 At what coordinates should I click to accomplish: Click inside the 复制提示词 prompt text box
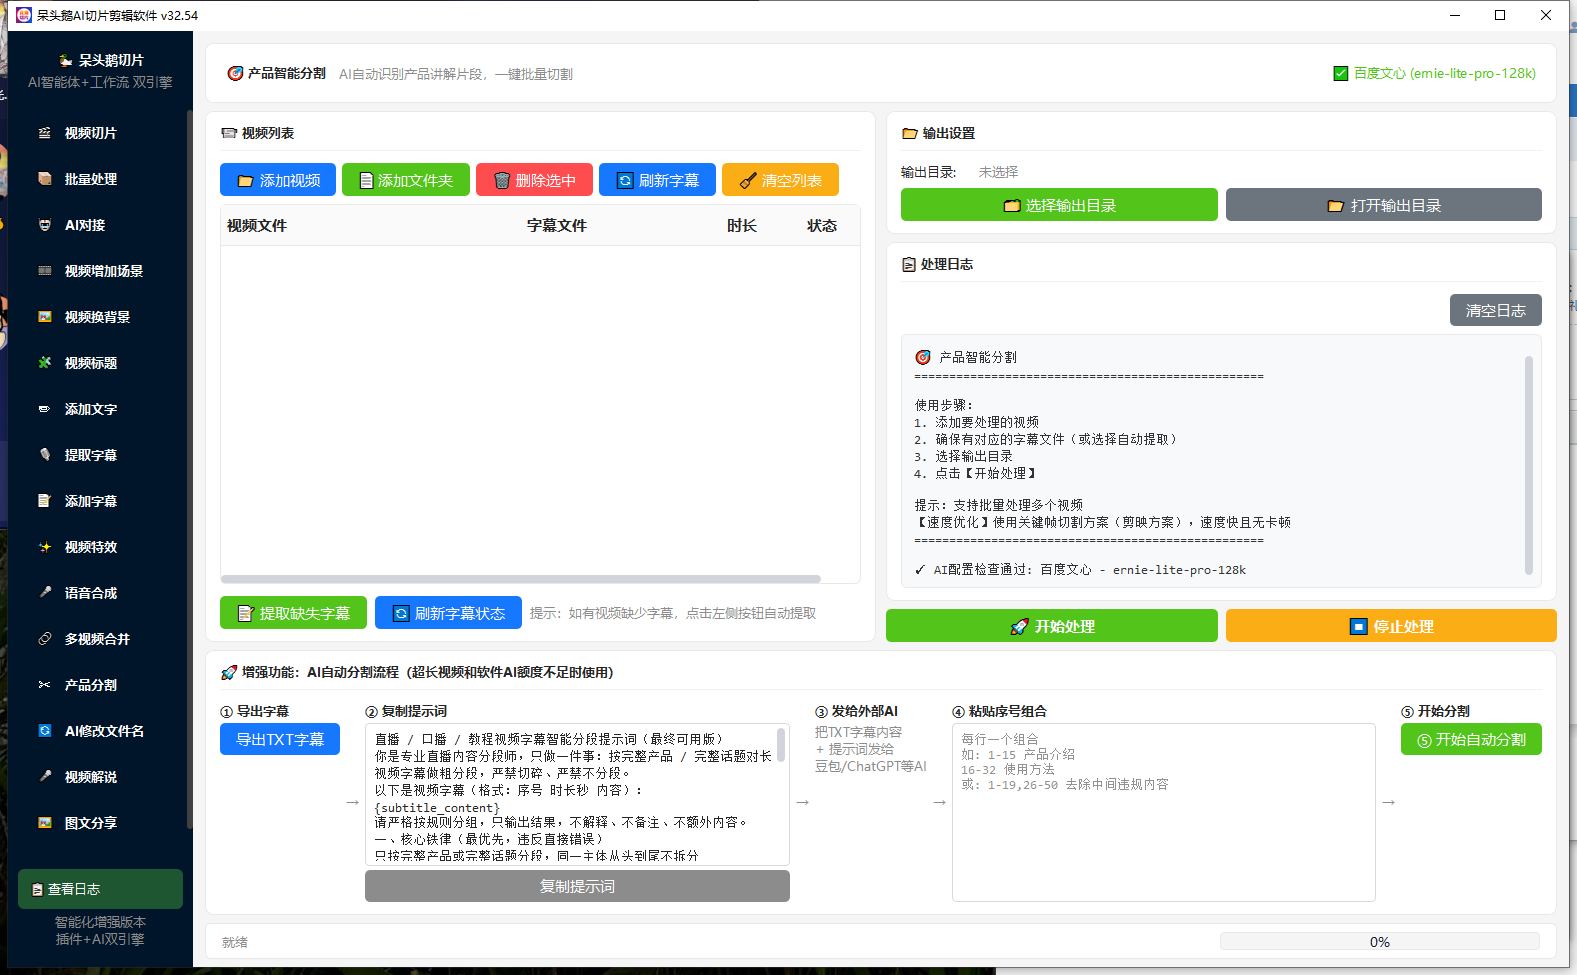click(577, 794)
